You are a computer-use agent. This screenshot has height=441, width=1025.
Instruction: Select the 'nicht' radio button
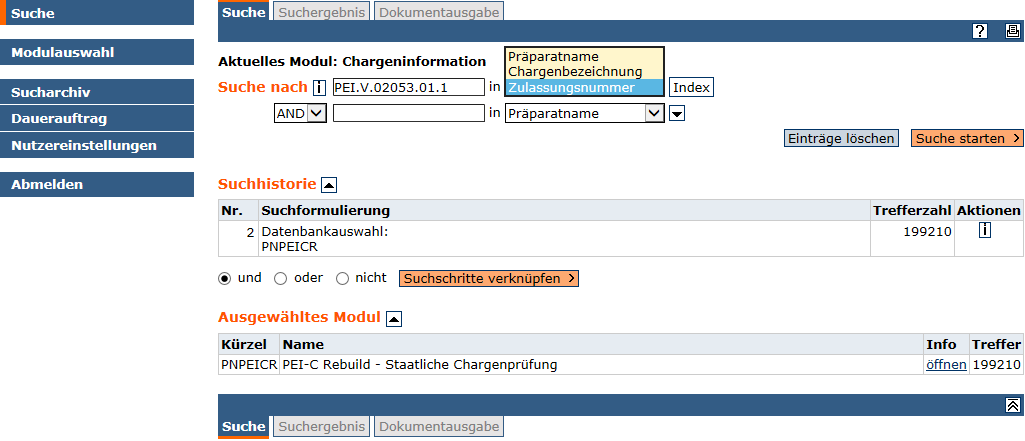tap(343, 279)
